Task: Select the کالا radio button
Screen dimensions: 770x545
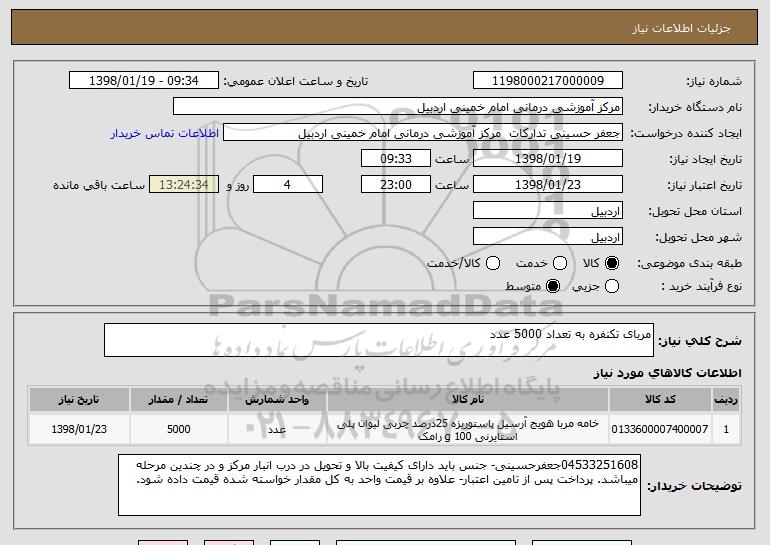Action: coord(612,264)
